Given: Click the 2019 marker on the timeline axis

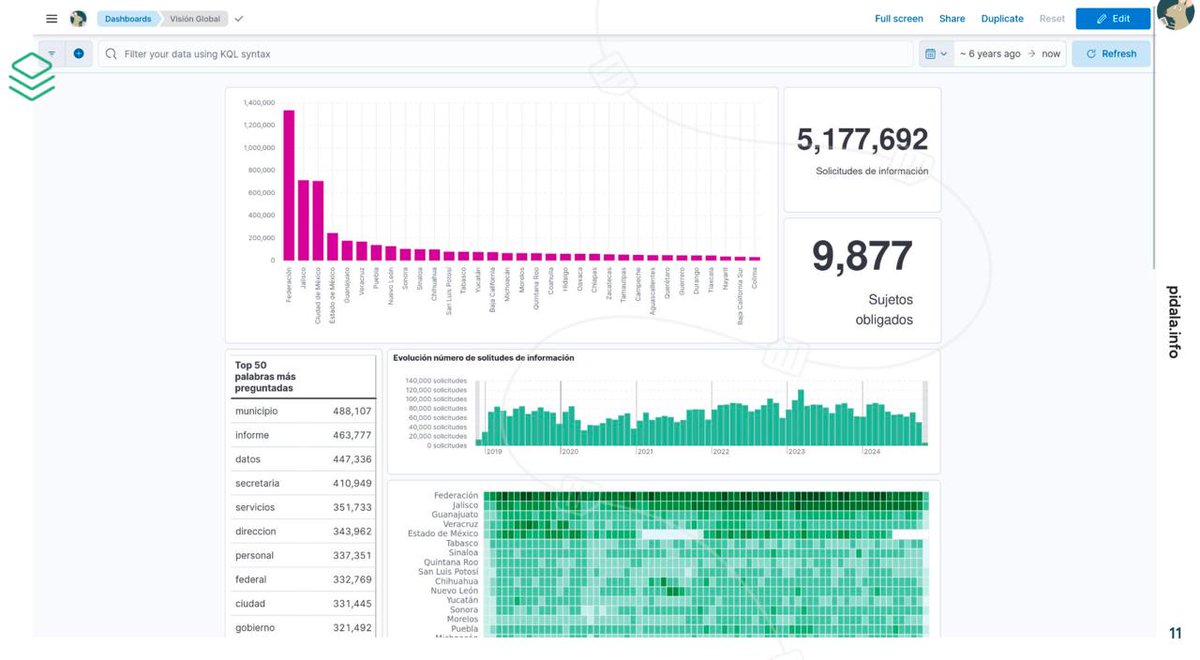Looking at the screenshot, I should (494, 452).
